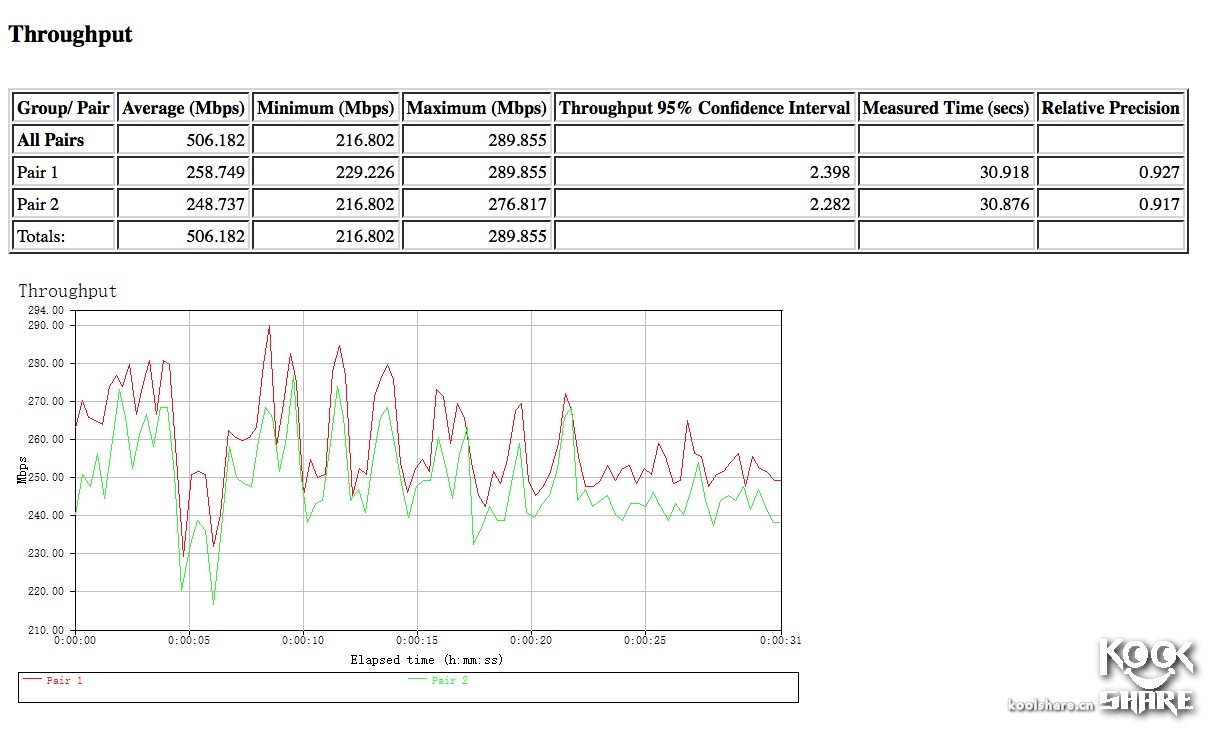Select the Totals: row label

41,236
